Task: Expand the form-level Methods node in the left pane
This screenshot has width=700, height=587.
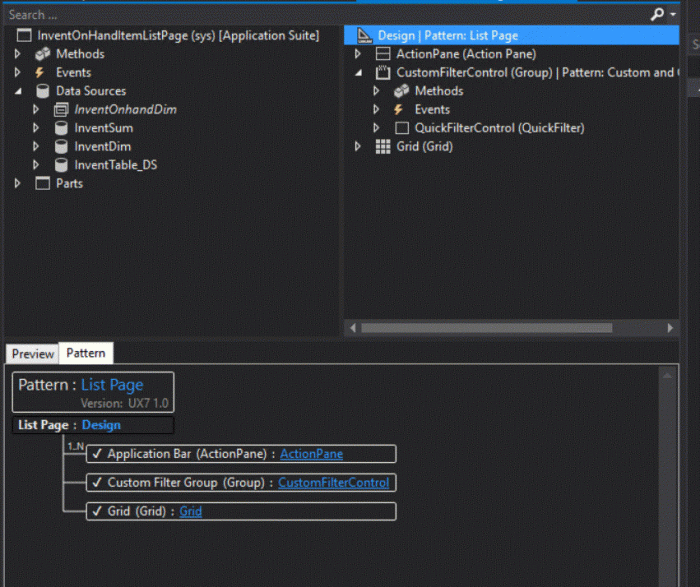Action: [x=18, y=54]
